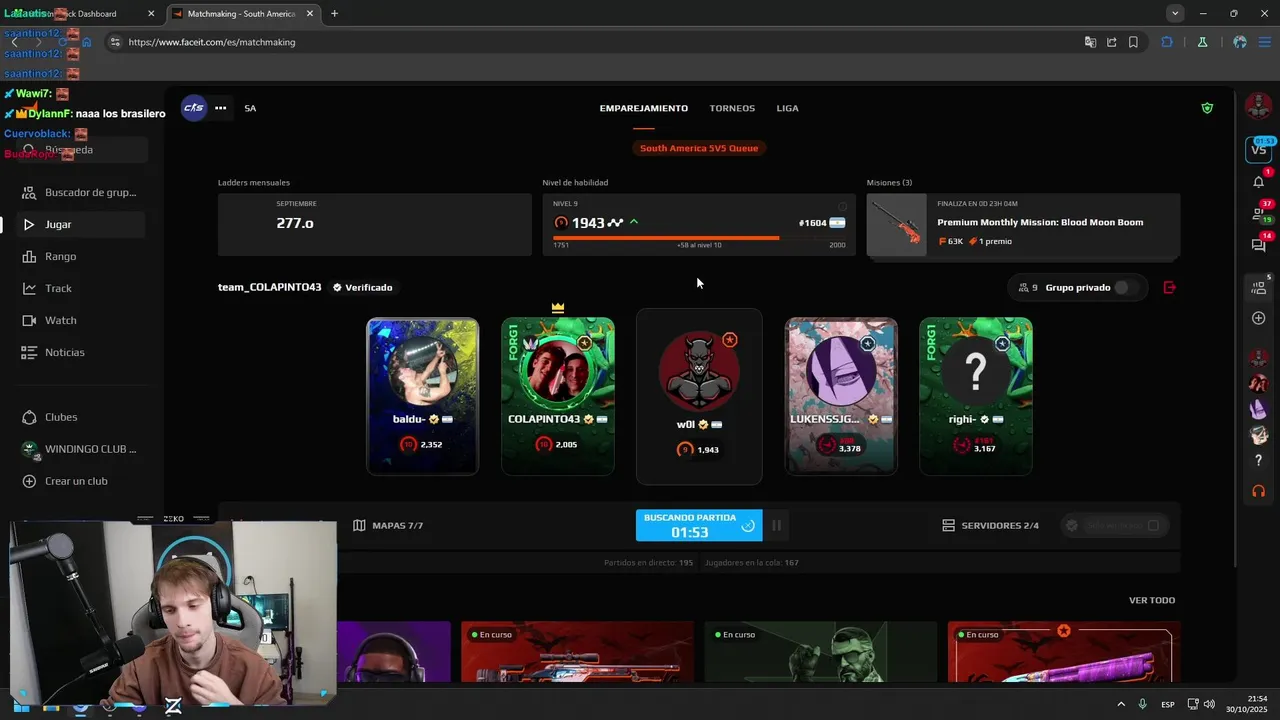
Task: Click the translate page icon in address bar
Action: click(x=1090, y=42)
